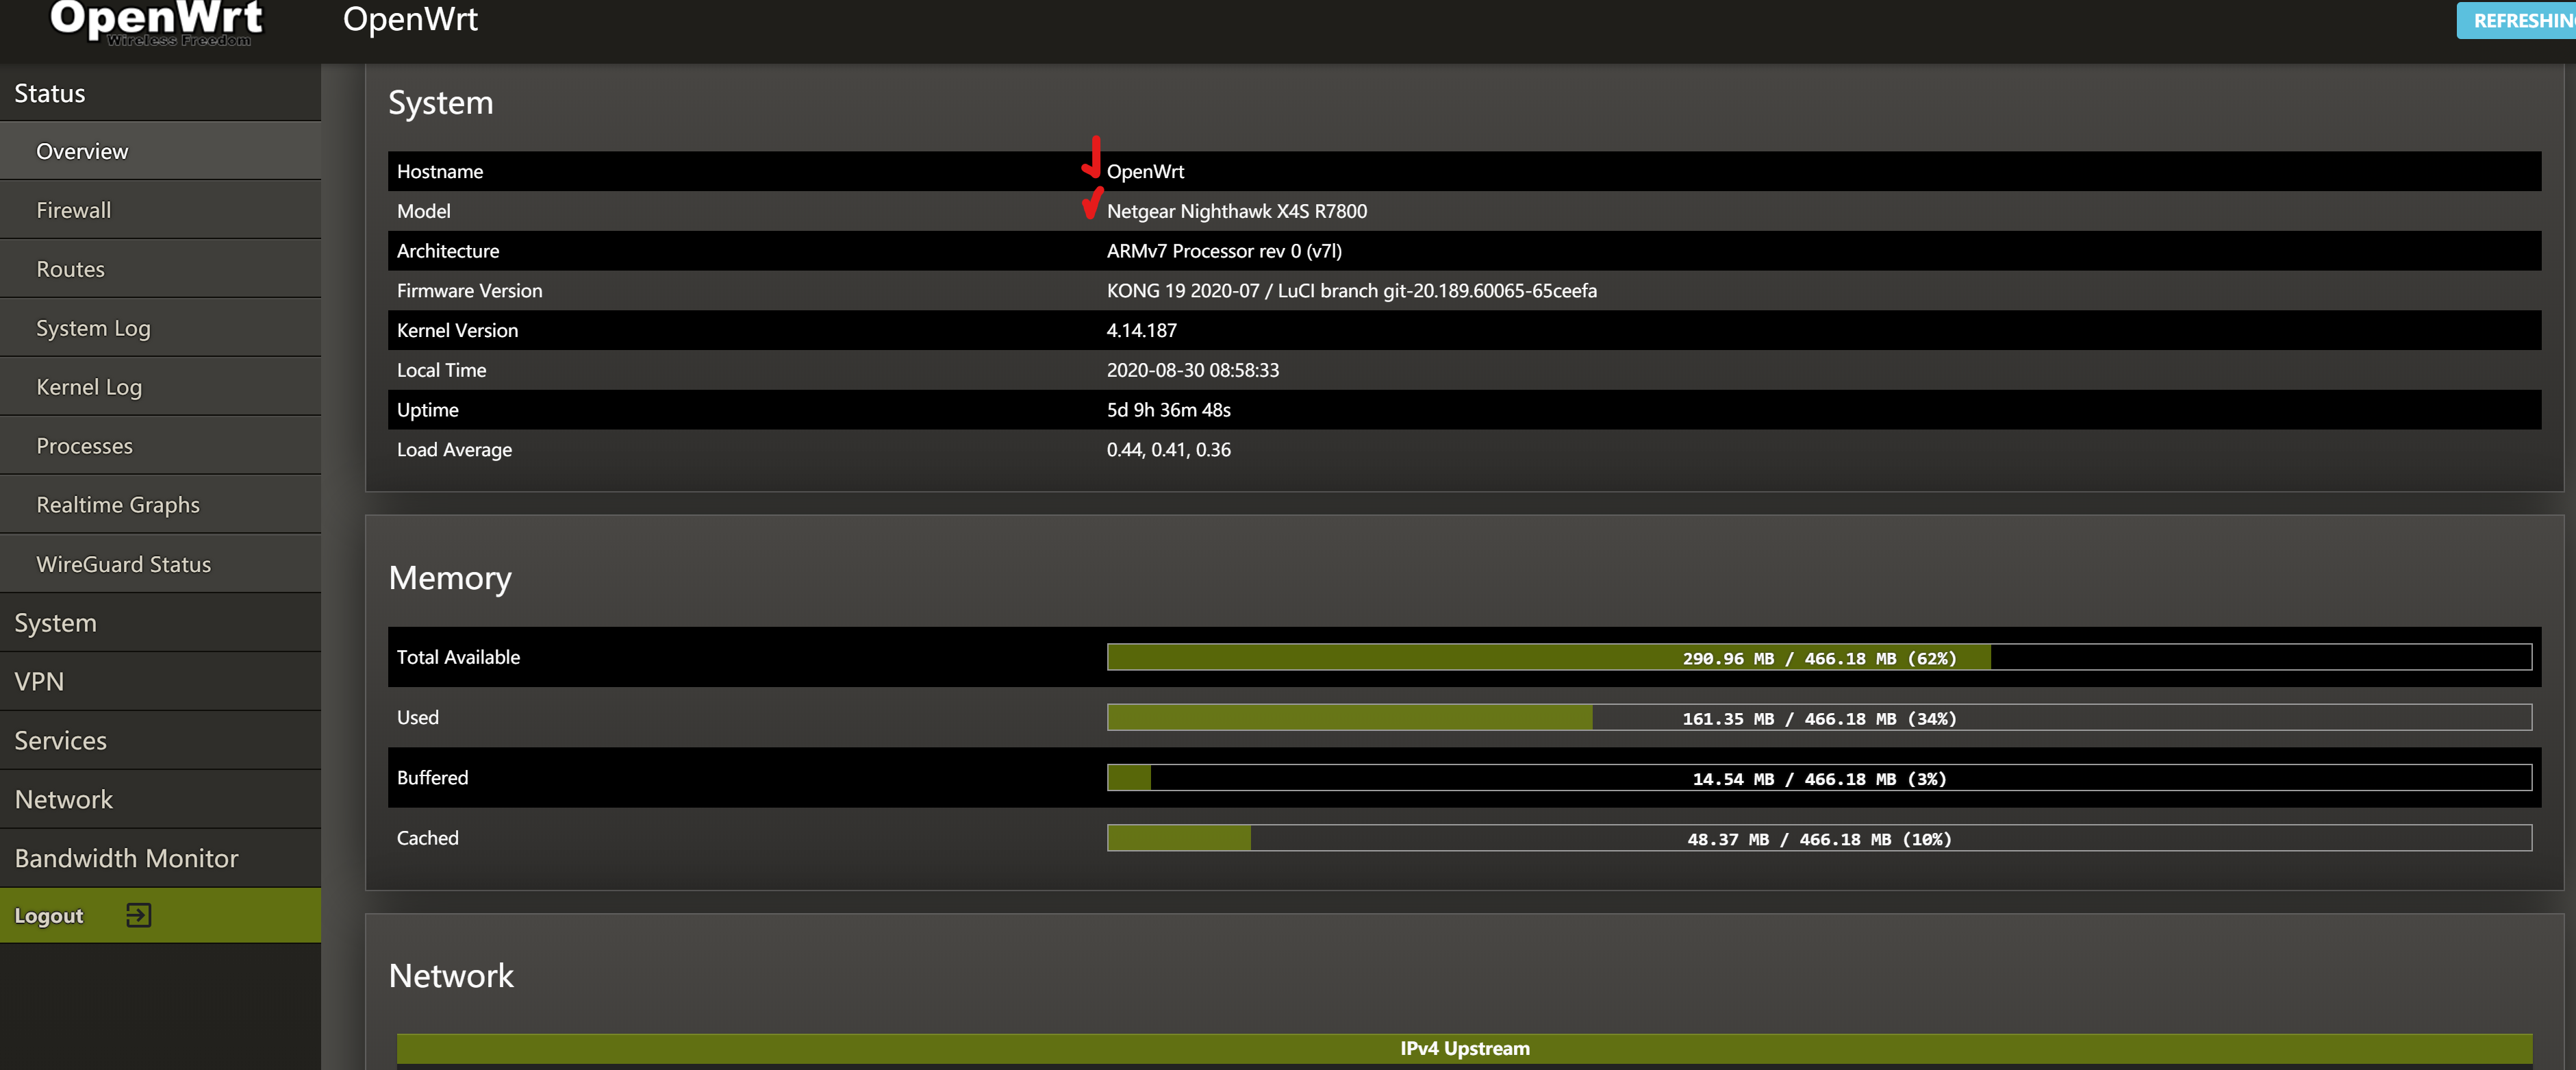The height and width of the screenshot is (1070, 2576).
Task: Click the System section heading
Action: click(441, 102)
